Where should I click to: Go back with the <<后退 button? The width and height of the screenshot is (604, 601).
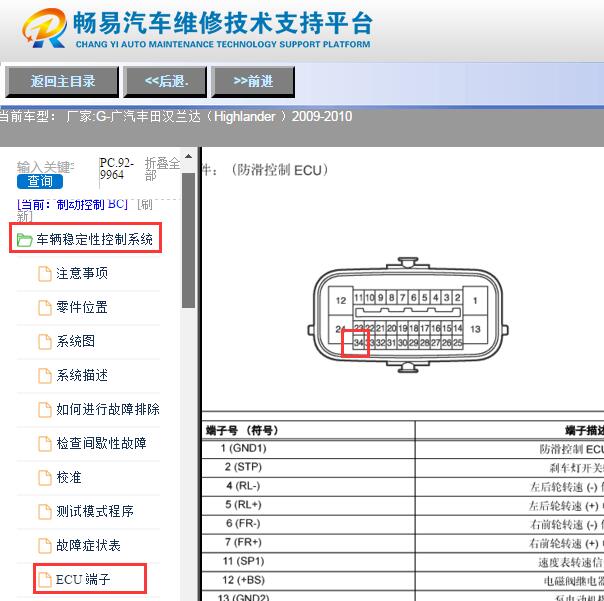[165, 81]
